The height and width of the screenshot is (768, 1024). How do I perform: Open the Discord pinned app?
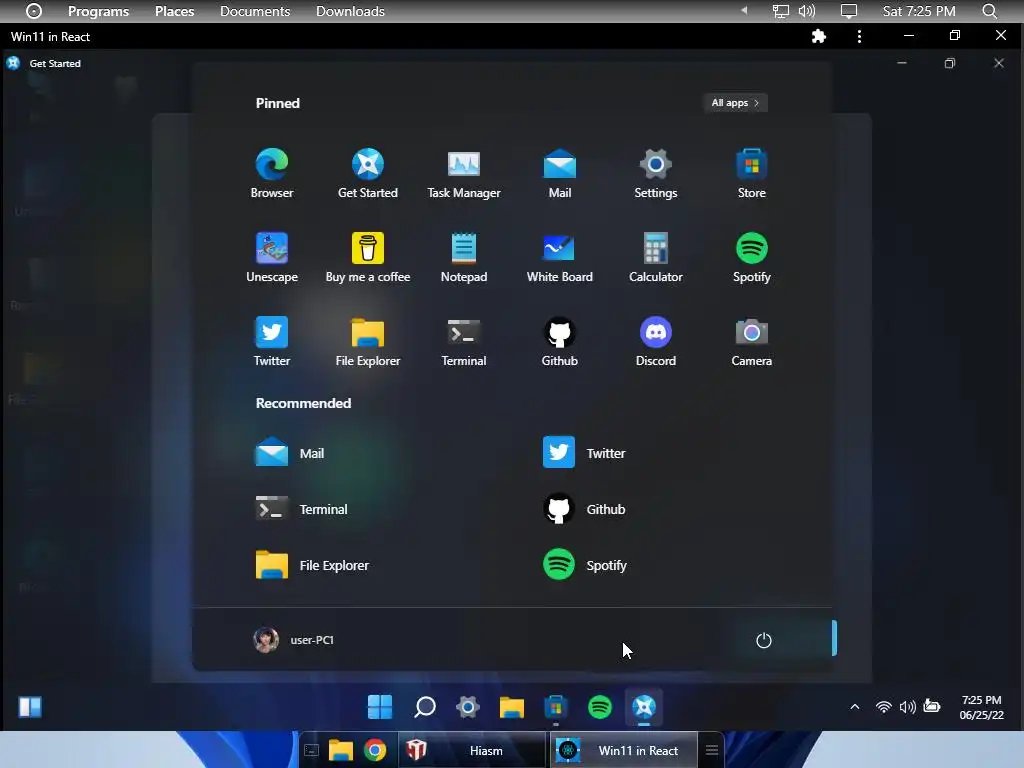(x=656, y=342)
